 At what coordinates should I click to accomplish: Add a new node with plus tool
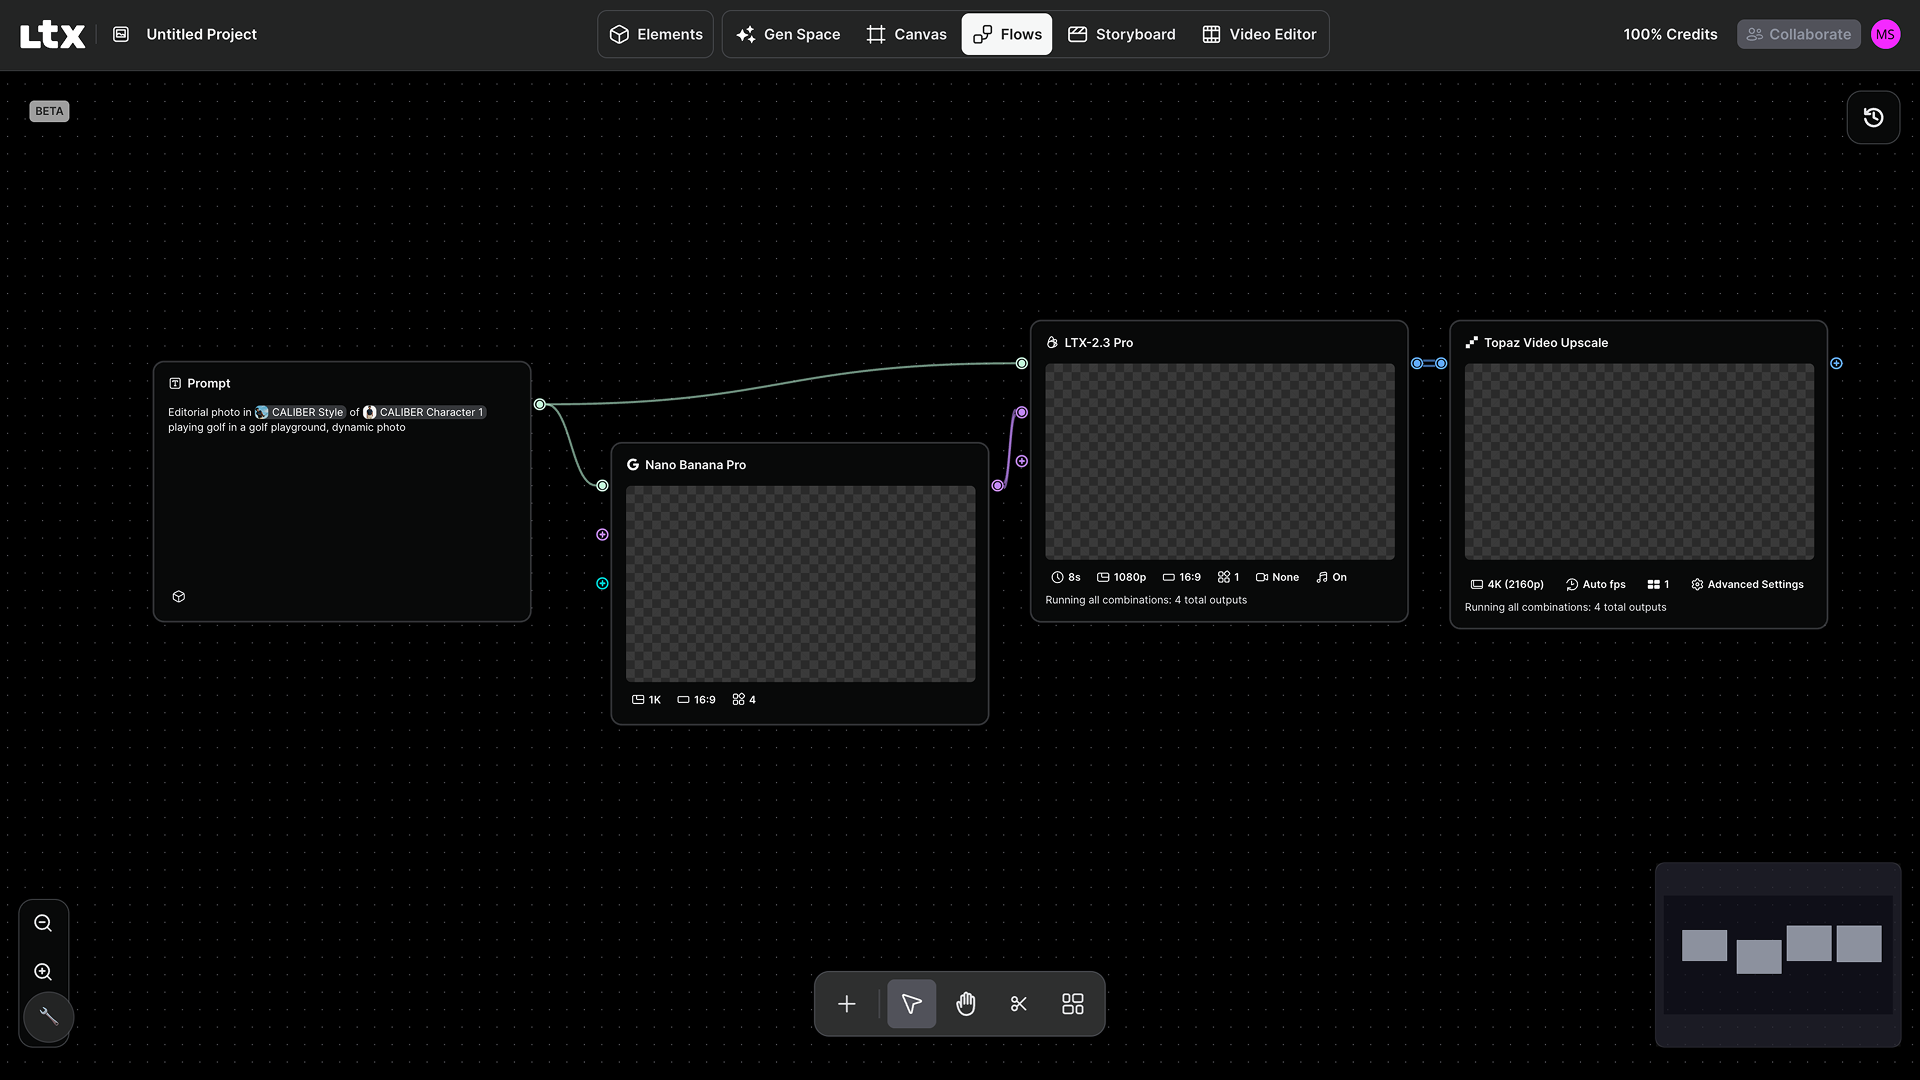(847, 1004)
